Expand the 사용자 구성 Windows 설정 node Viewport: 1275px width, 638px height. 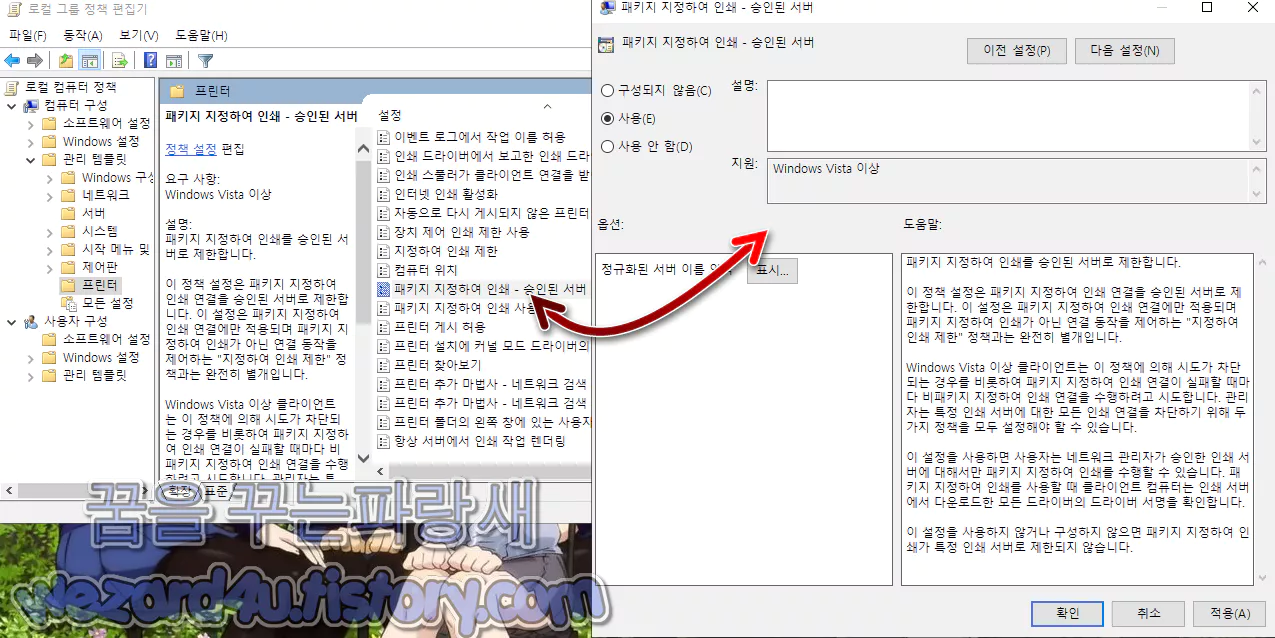coord(30,356)
